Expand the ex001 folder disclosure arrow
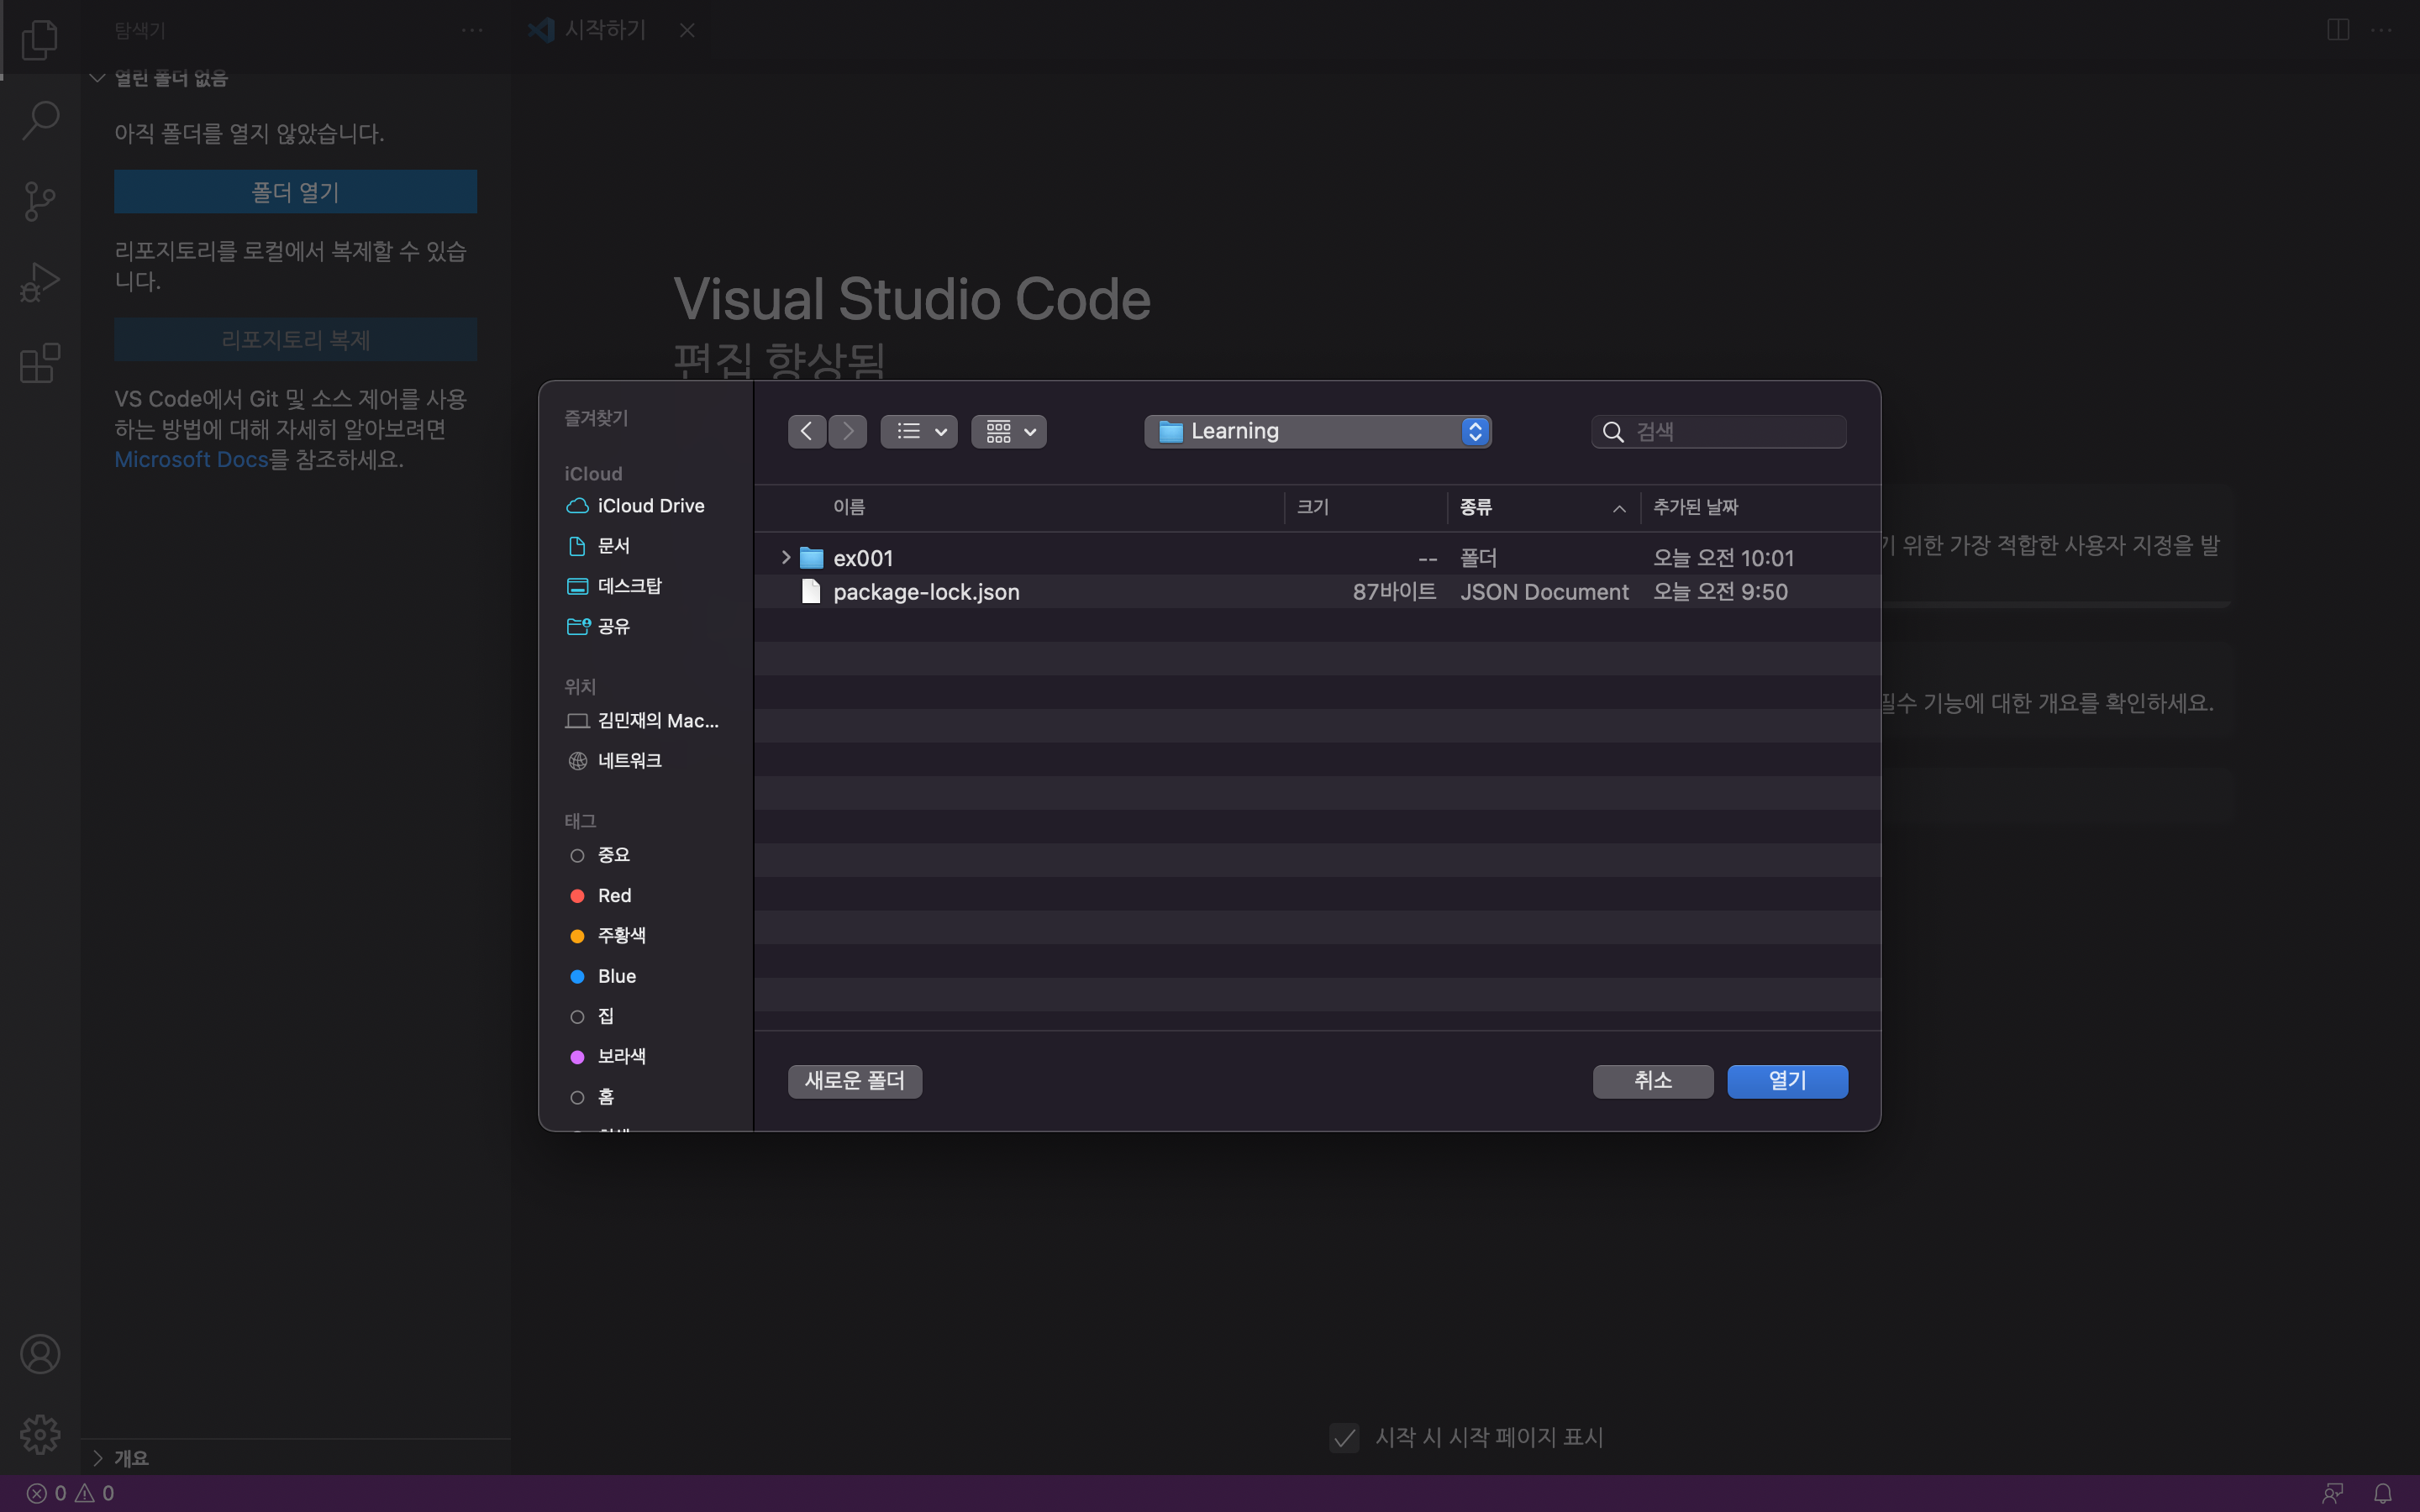Screen dimensions: 2420x1512 (x=785, y=558)
